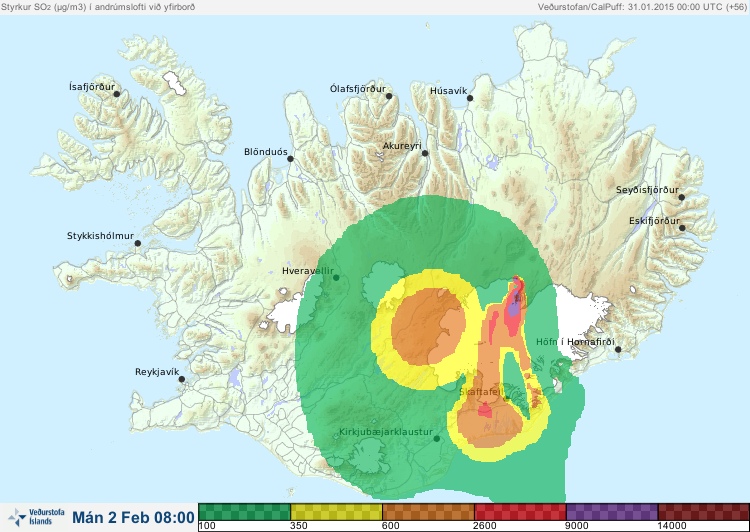
Task: Click the Eskifjörður marker dot
Action: tap(683, 228)
